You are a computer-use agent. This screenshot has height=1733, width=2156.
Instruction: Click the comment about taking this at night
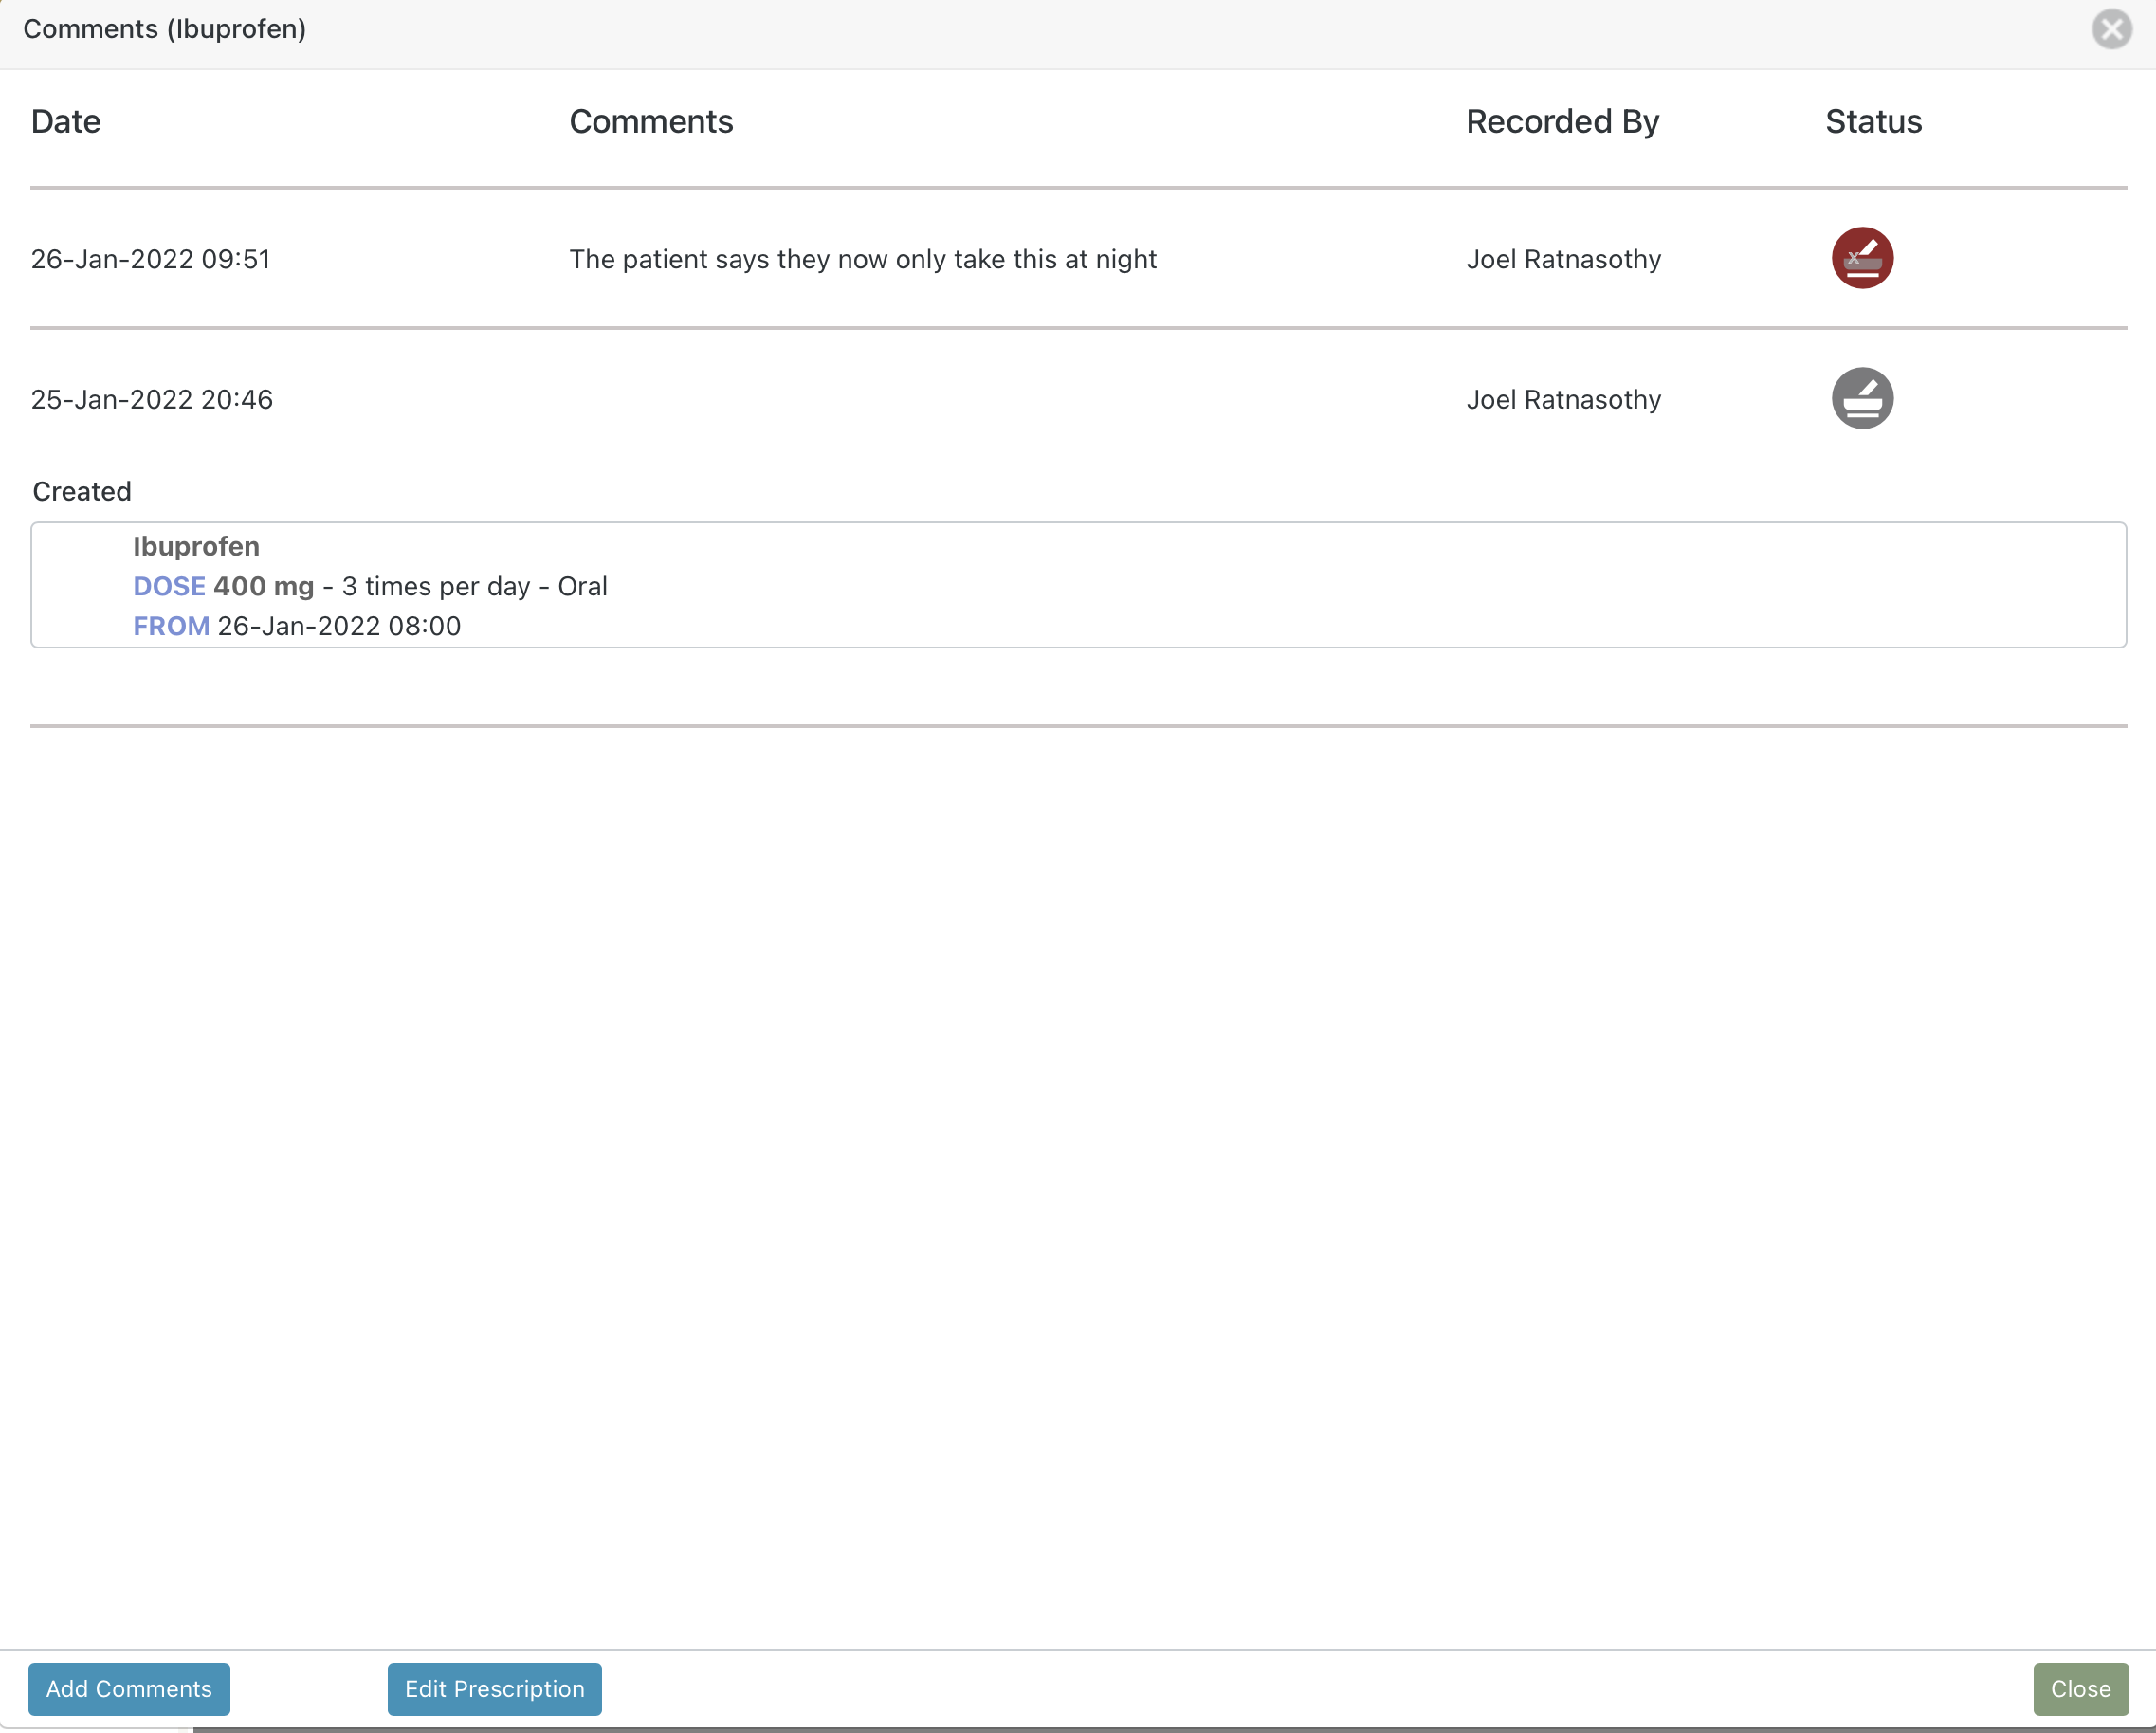point(862,259)
